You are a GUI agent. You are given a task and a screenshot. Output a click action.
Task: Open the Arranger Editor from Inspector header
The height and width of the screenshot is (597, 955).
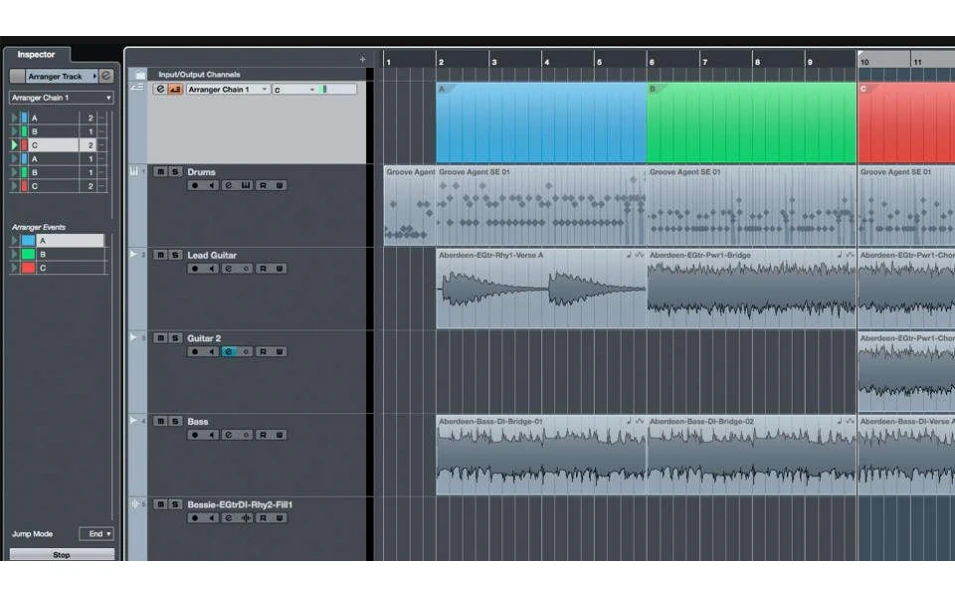(107, 76)
